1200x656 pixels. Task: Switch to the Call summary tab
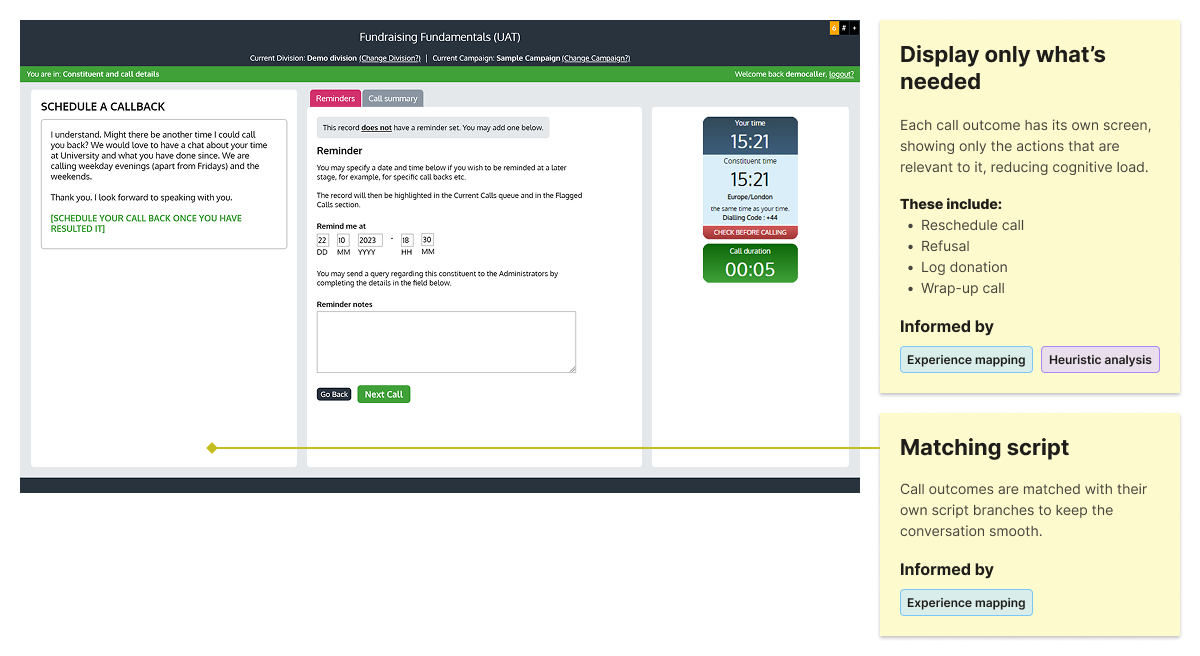pyautogui.click(x=393, y=98)
